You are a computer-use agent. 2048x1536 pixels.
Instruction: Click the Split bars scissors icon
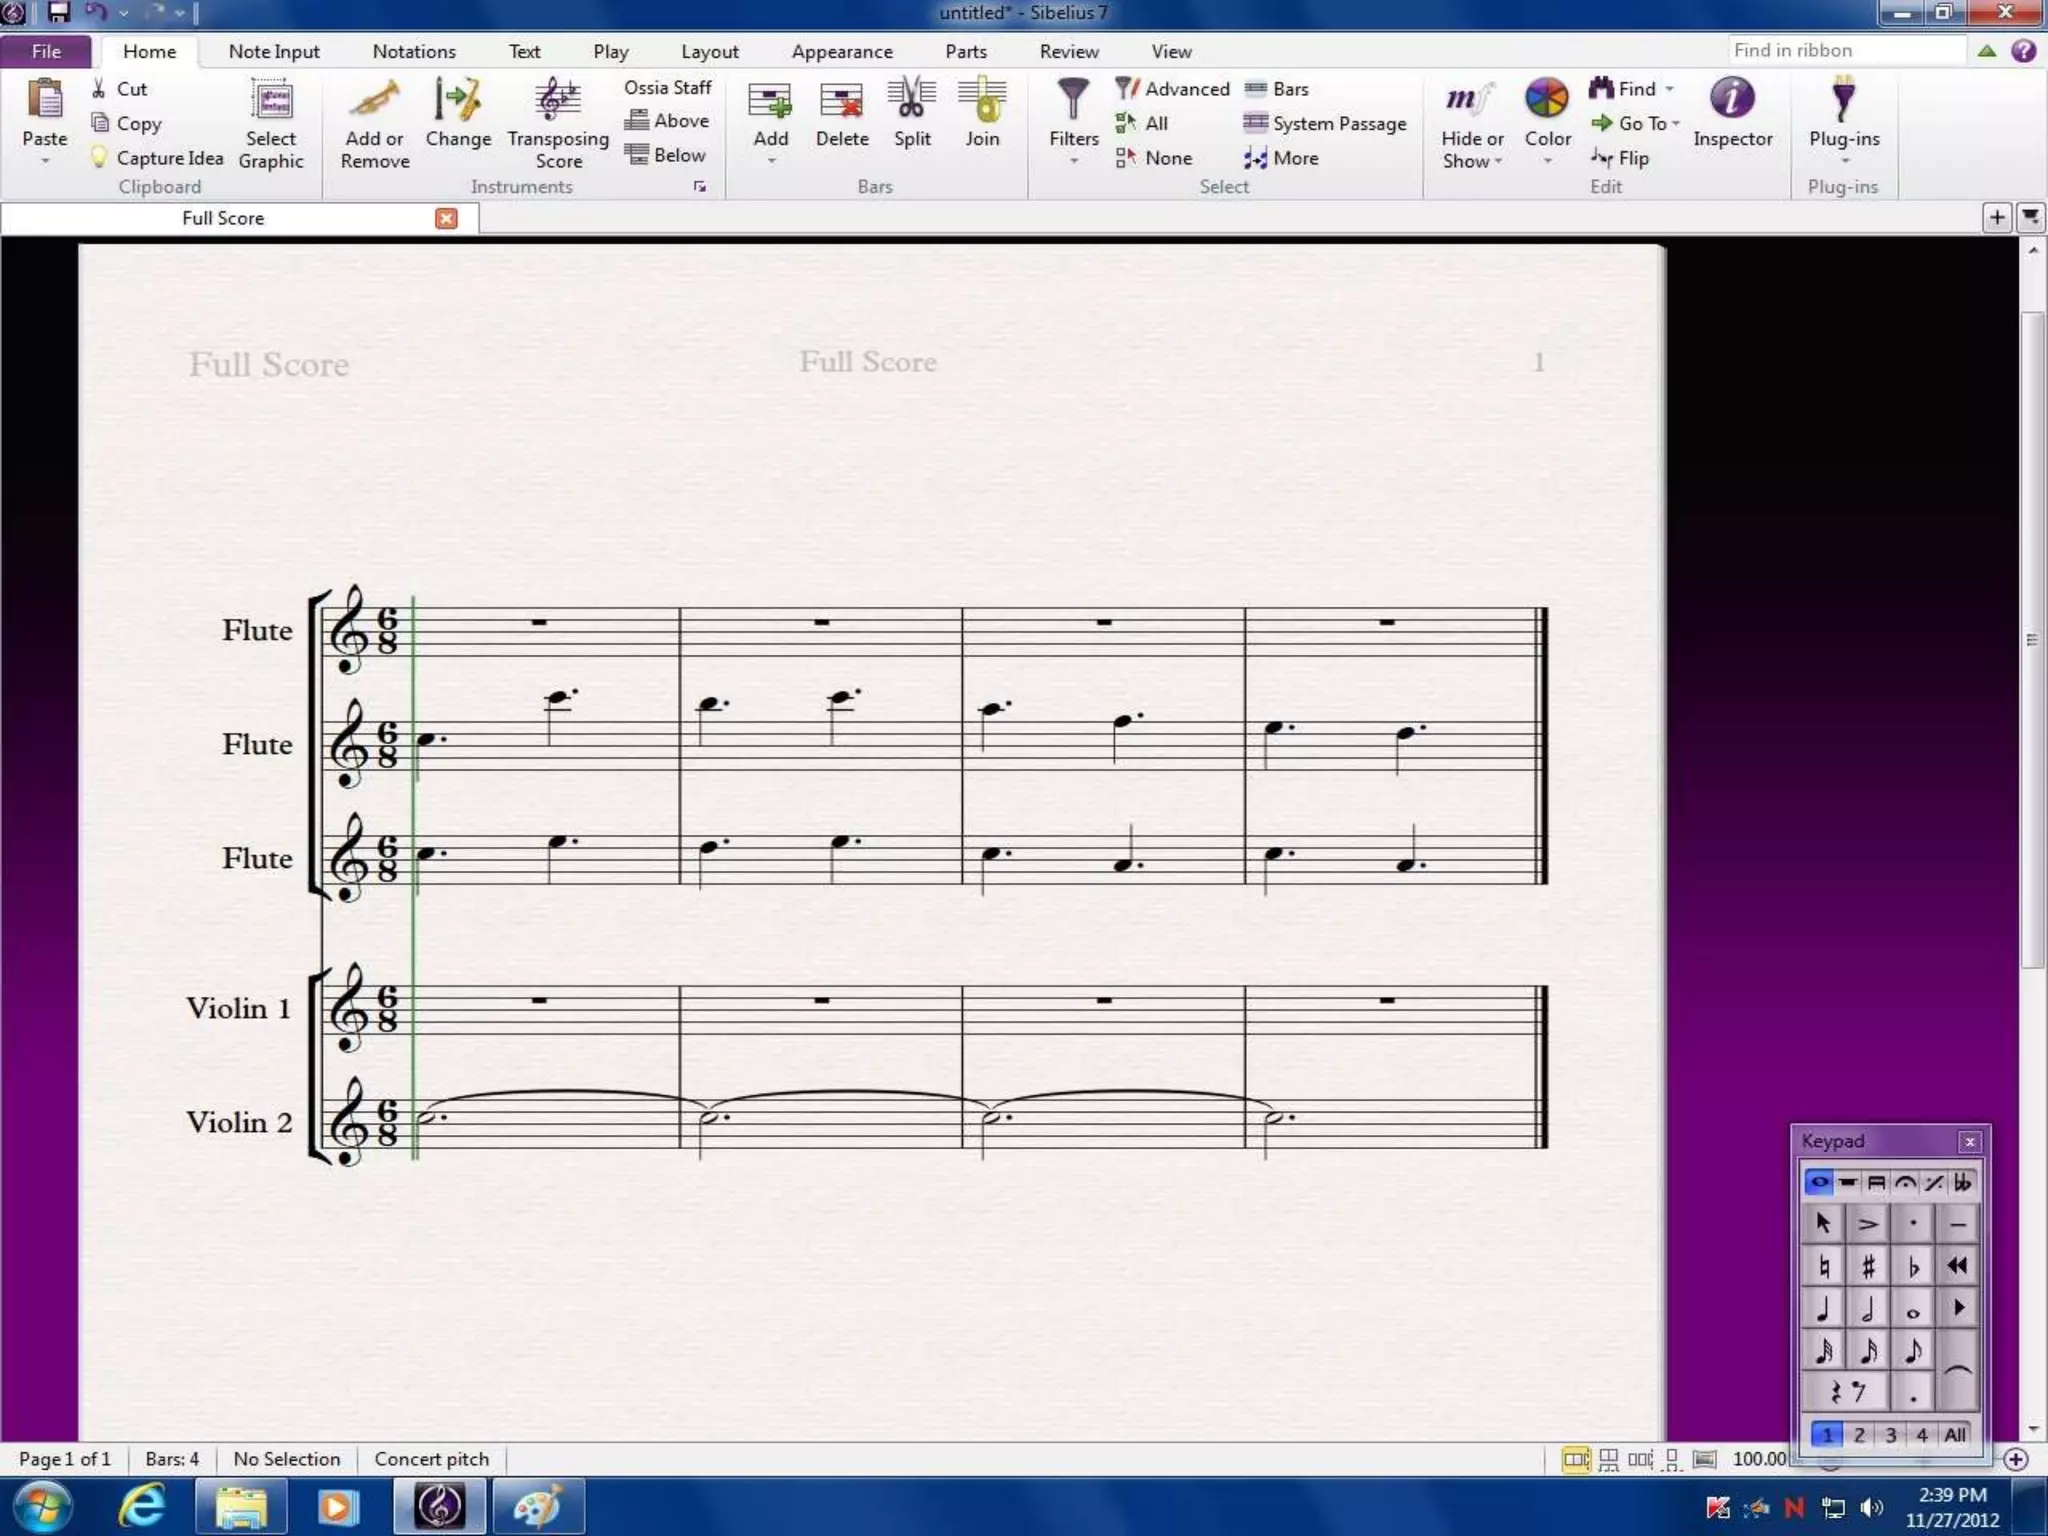pos(911,101)
